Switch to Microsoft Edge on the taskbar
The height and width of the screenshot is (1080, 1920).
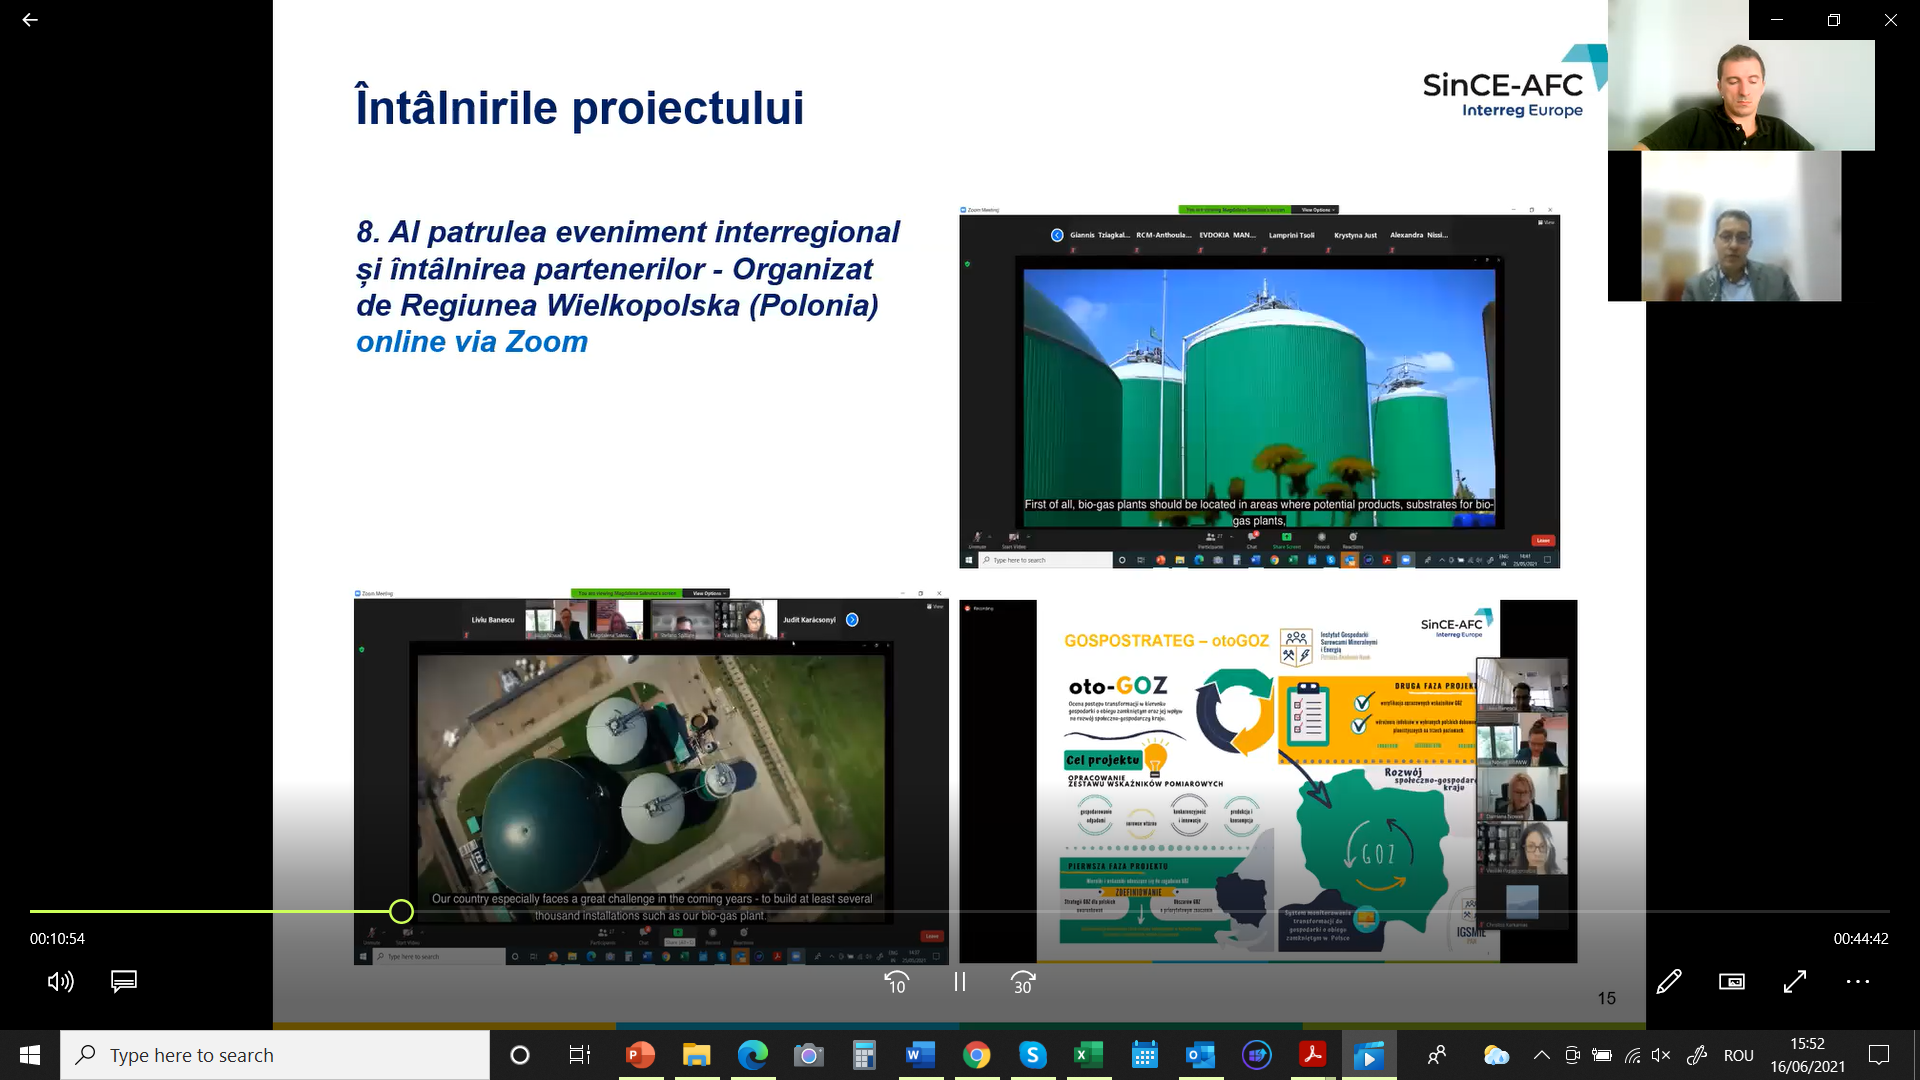pyautogui.click(x=752, y=1055)
